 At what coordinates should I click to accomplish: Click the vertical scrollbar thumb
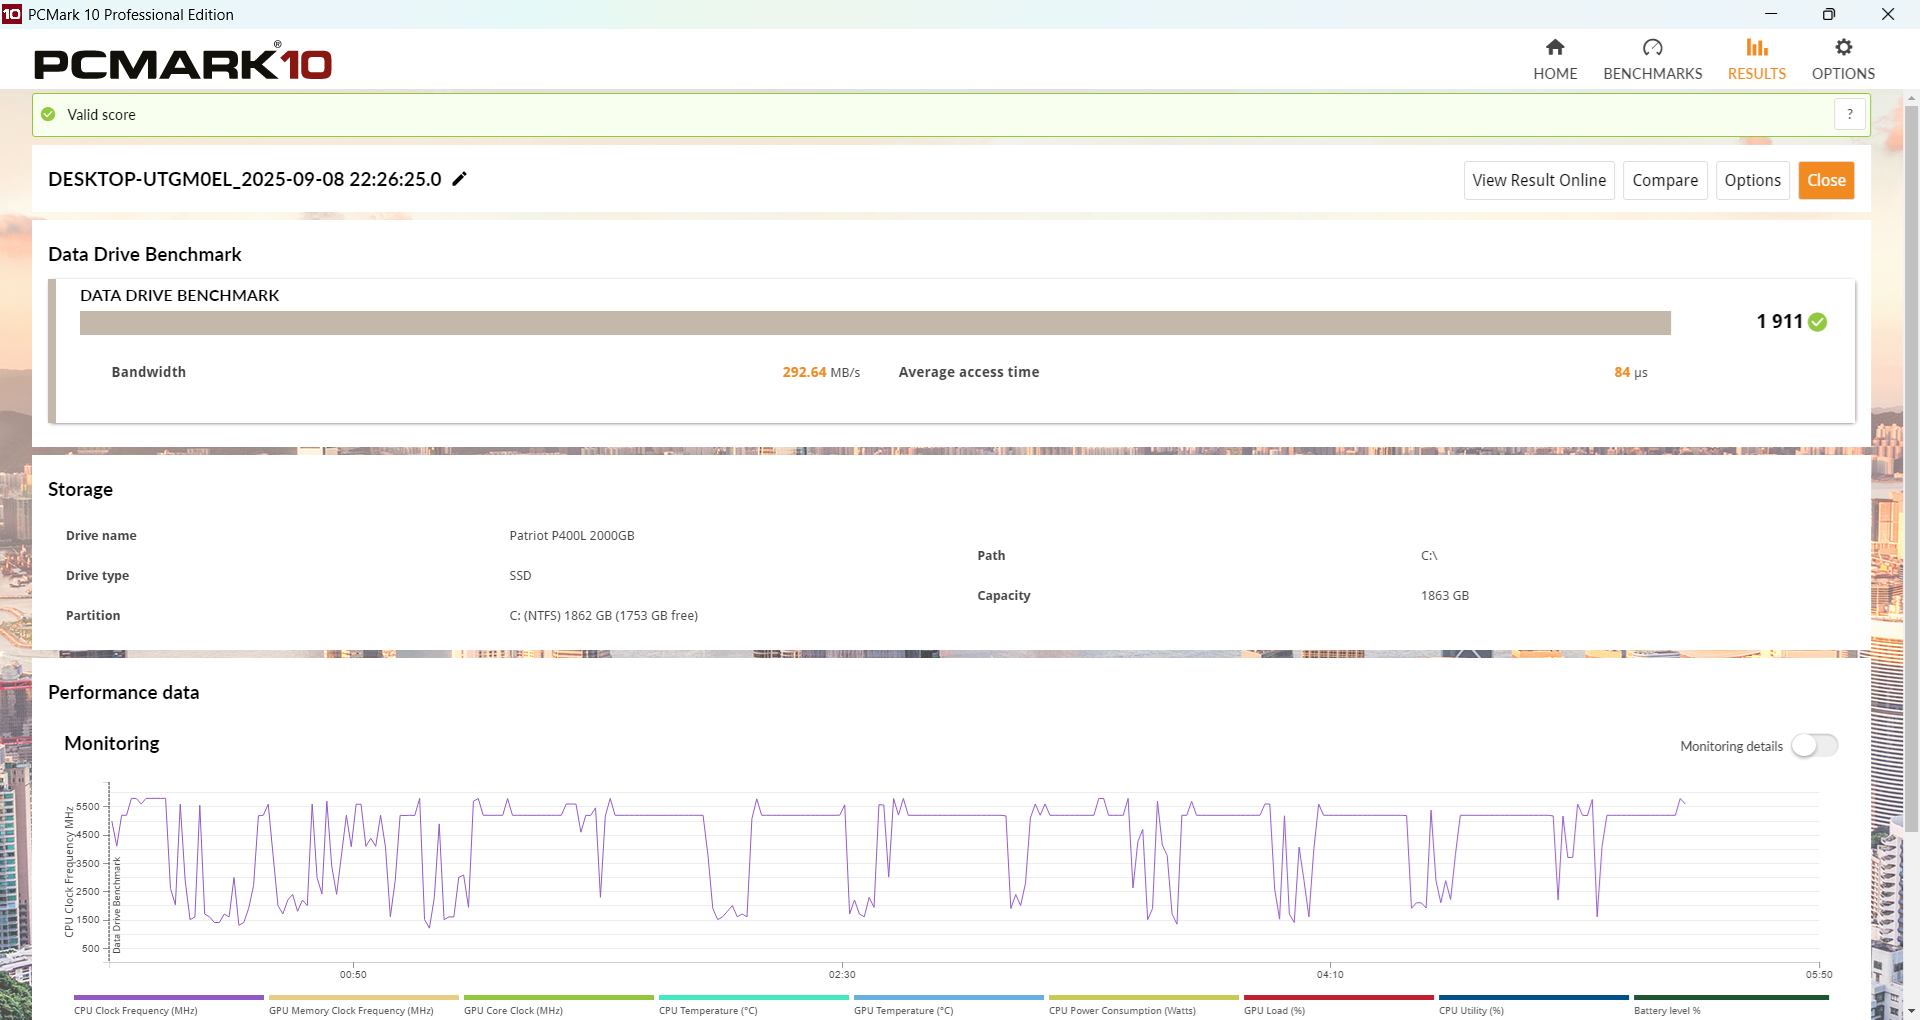(1911, 468)
